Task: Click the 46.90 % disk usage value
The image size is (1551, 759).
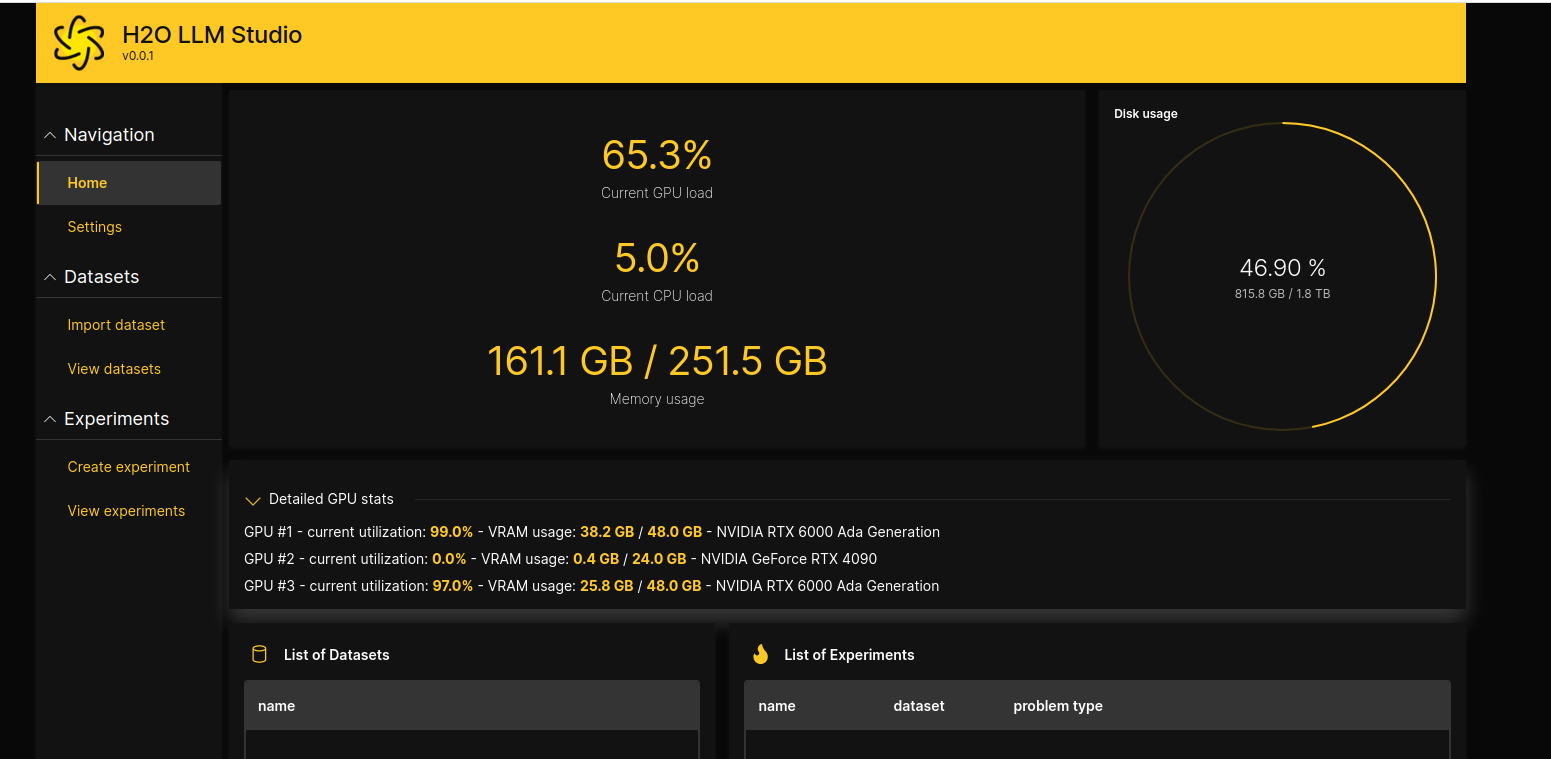Action: click(x=1283, y=268)
